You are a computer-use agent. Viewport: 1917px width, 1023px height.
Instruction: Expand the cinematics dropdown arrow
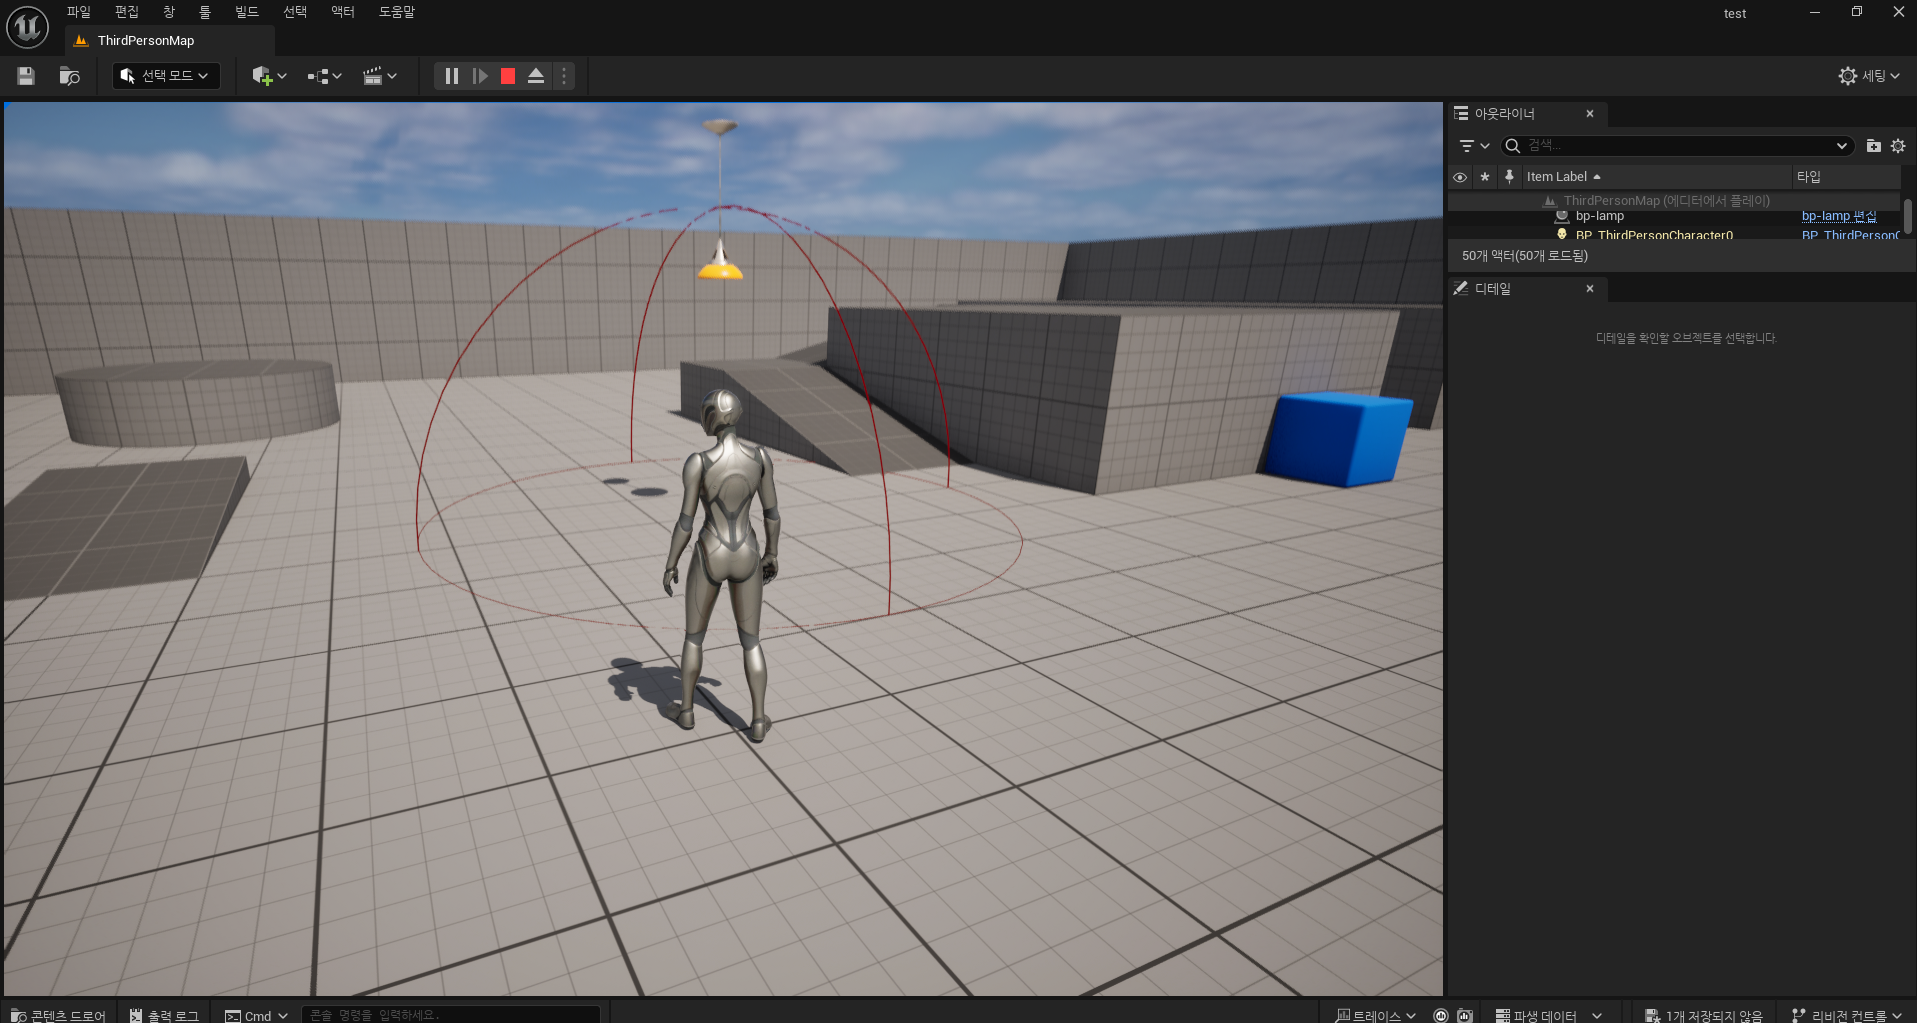point(392,76)
